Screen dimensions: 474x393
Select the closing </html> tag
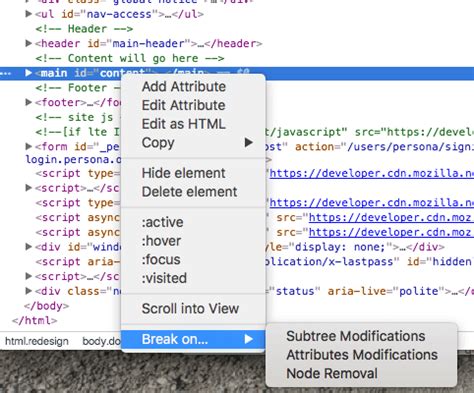pyautogui.click(x=35, y=320)
